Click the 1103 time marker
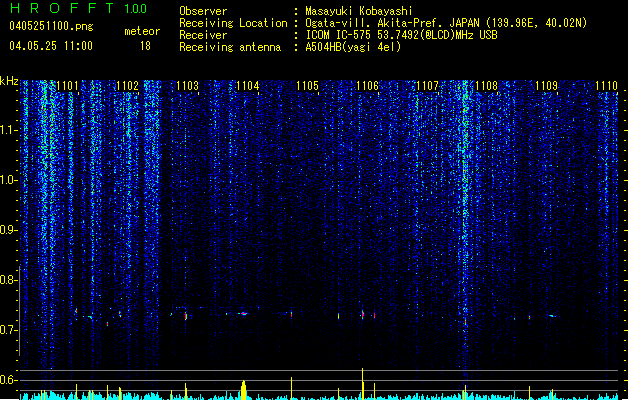Image resolution: width=629 pixels, height=400 pixels. tap(187, 86)
